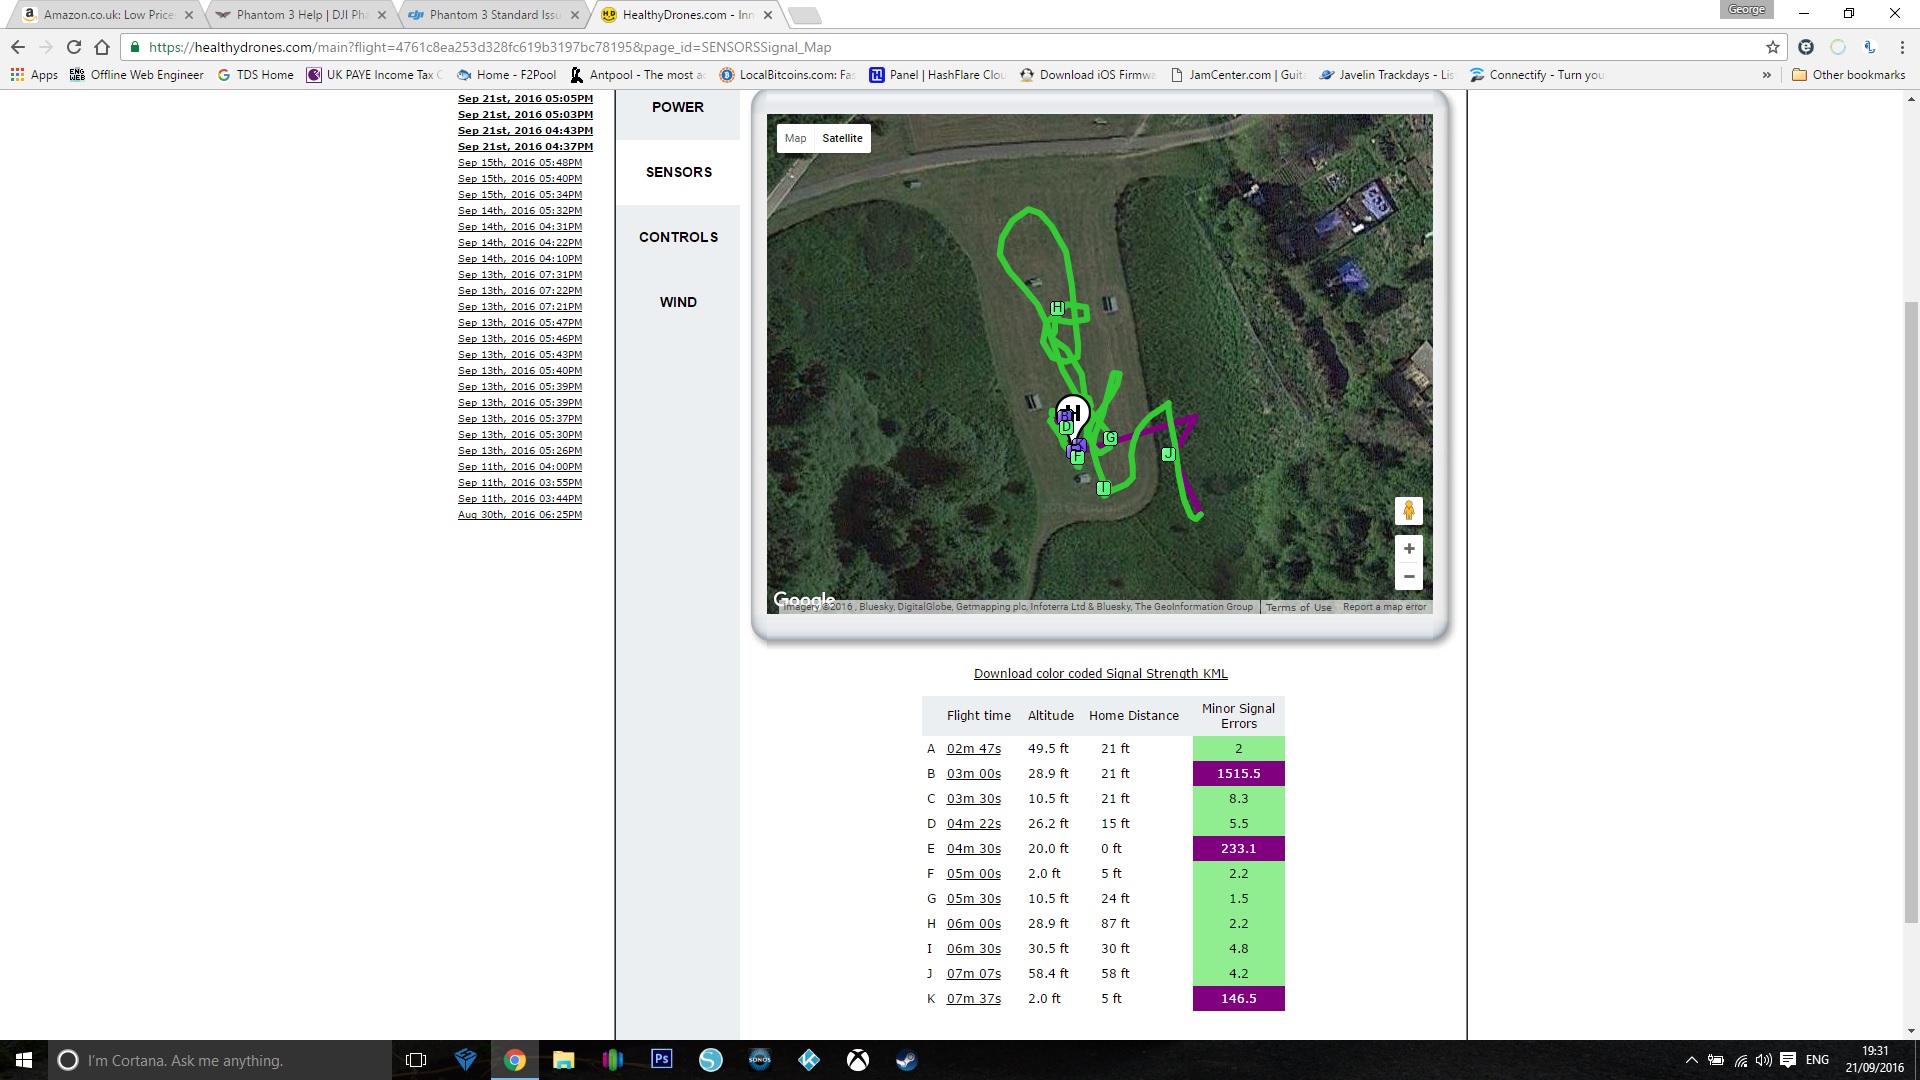The image size is (1920, 1080).
Task: Click the white home point pin
Action: (1073, 412)
